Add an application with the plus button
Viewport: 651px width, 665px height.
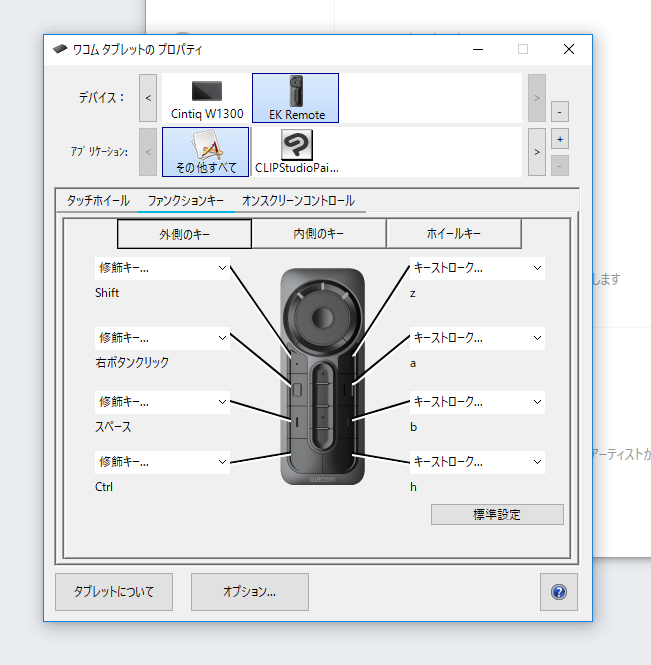[560, 139]
